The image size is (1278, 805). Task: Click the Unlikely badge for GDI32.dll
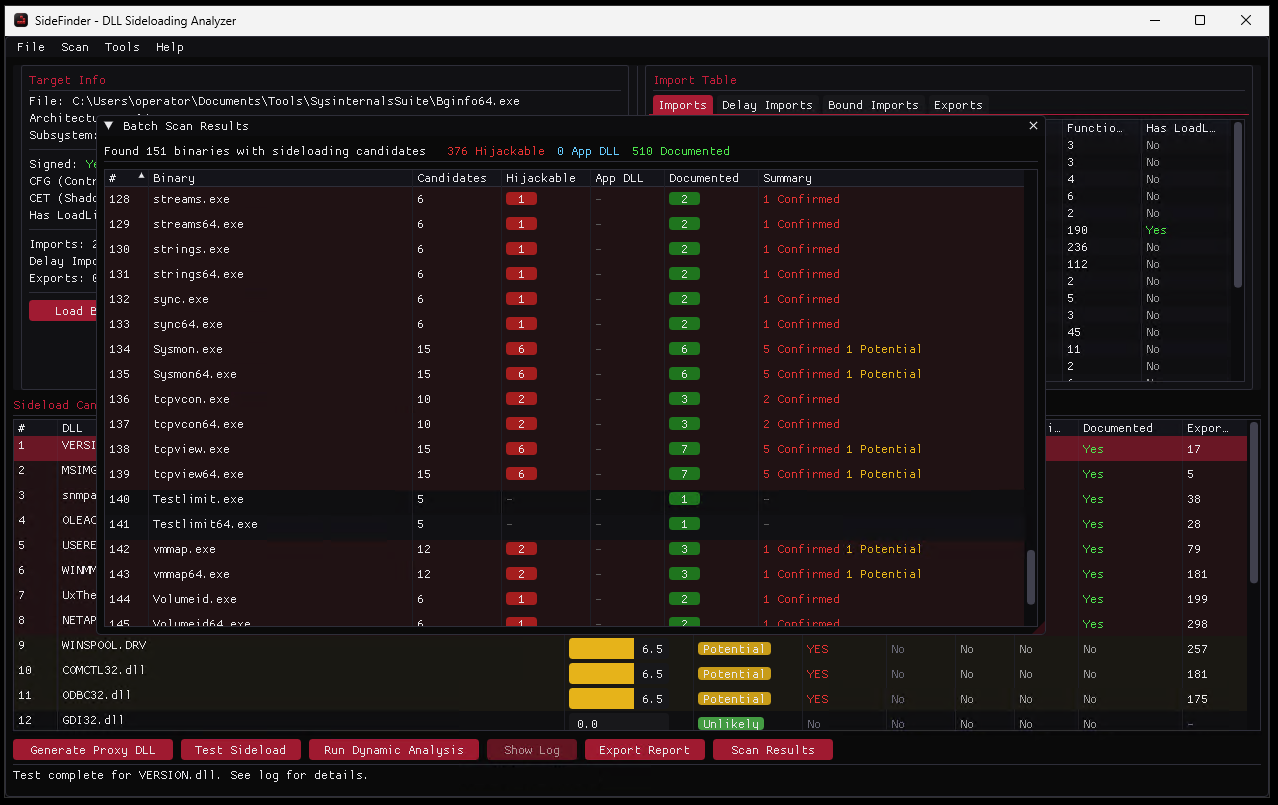click(x=730, y=723)
